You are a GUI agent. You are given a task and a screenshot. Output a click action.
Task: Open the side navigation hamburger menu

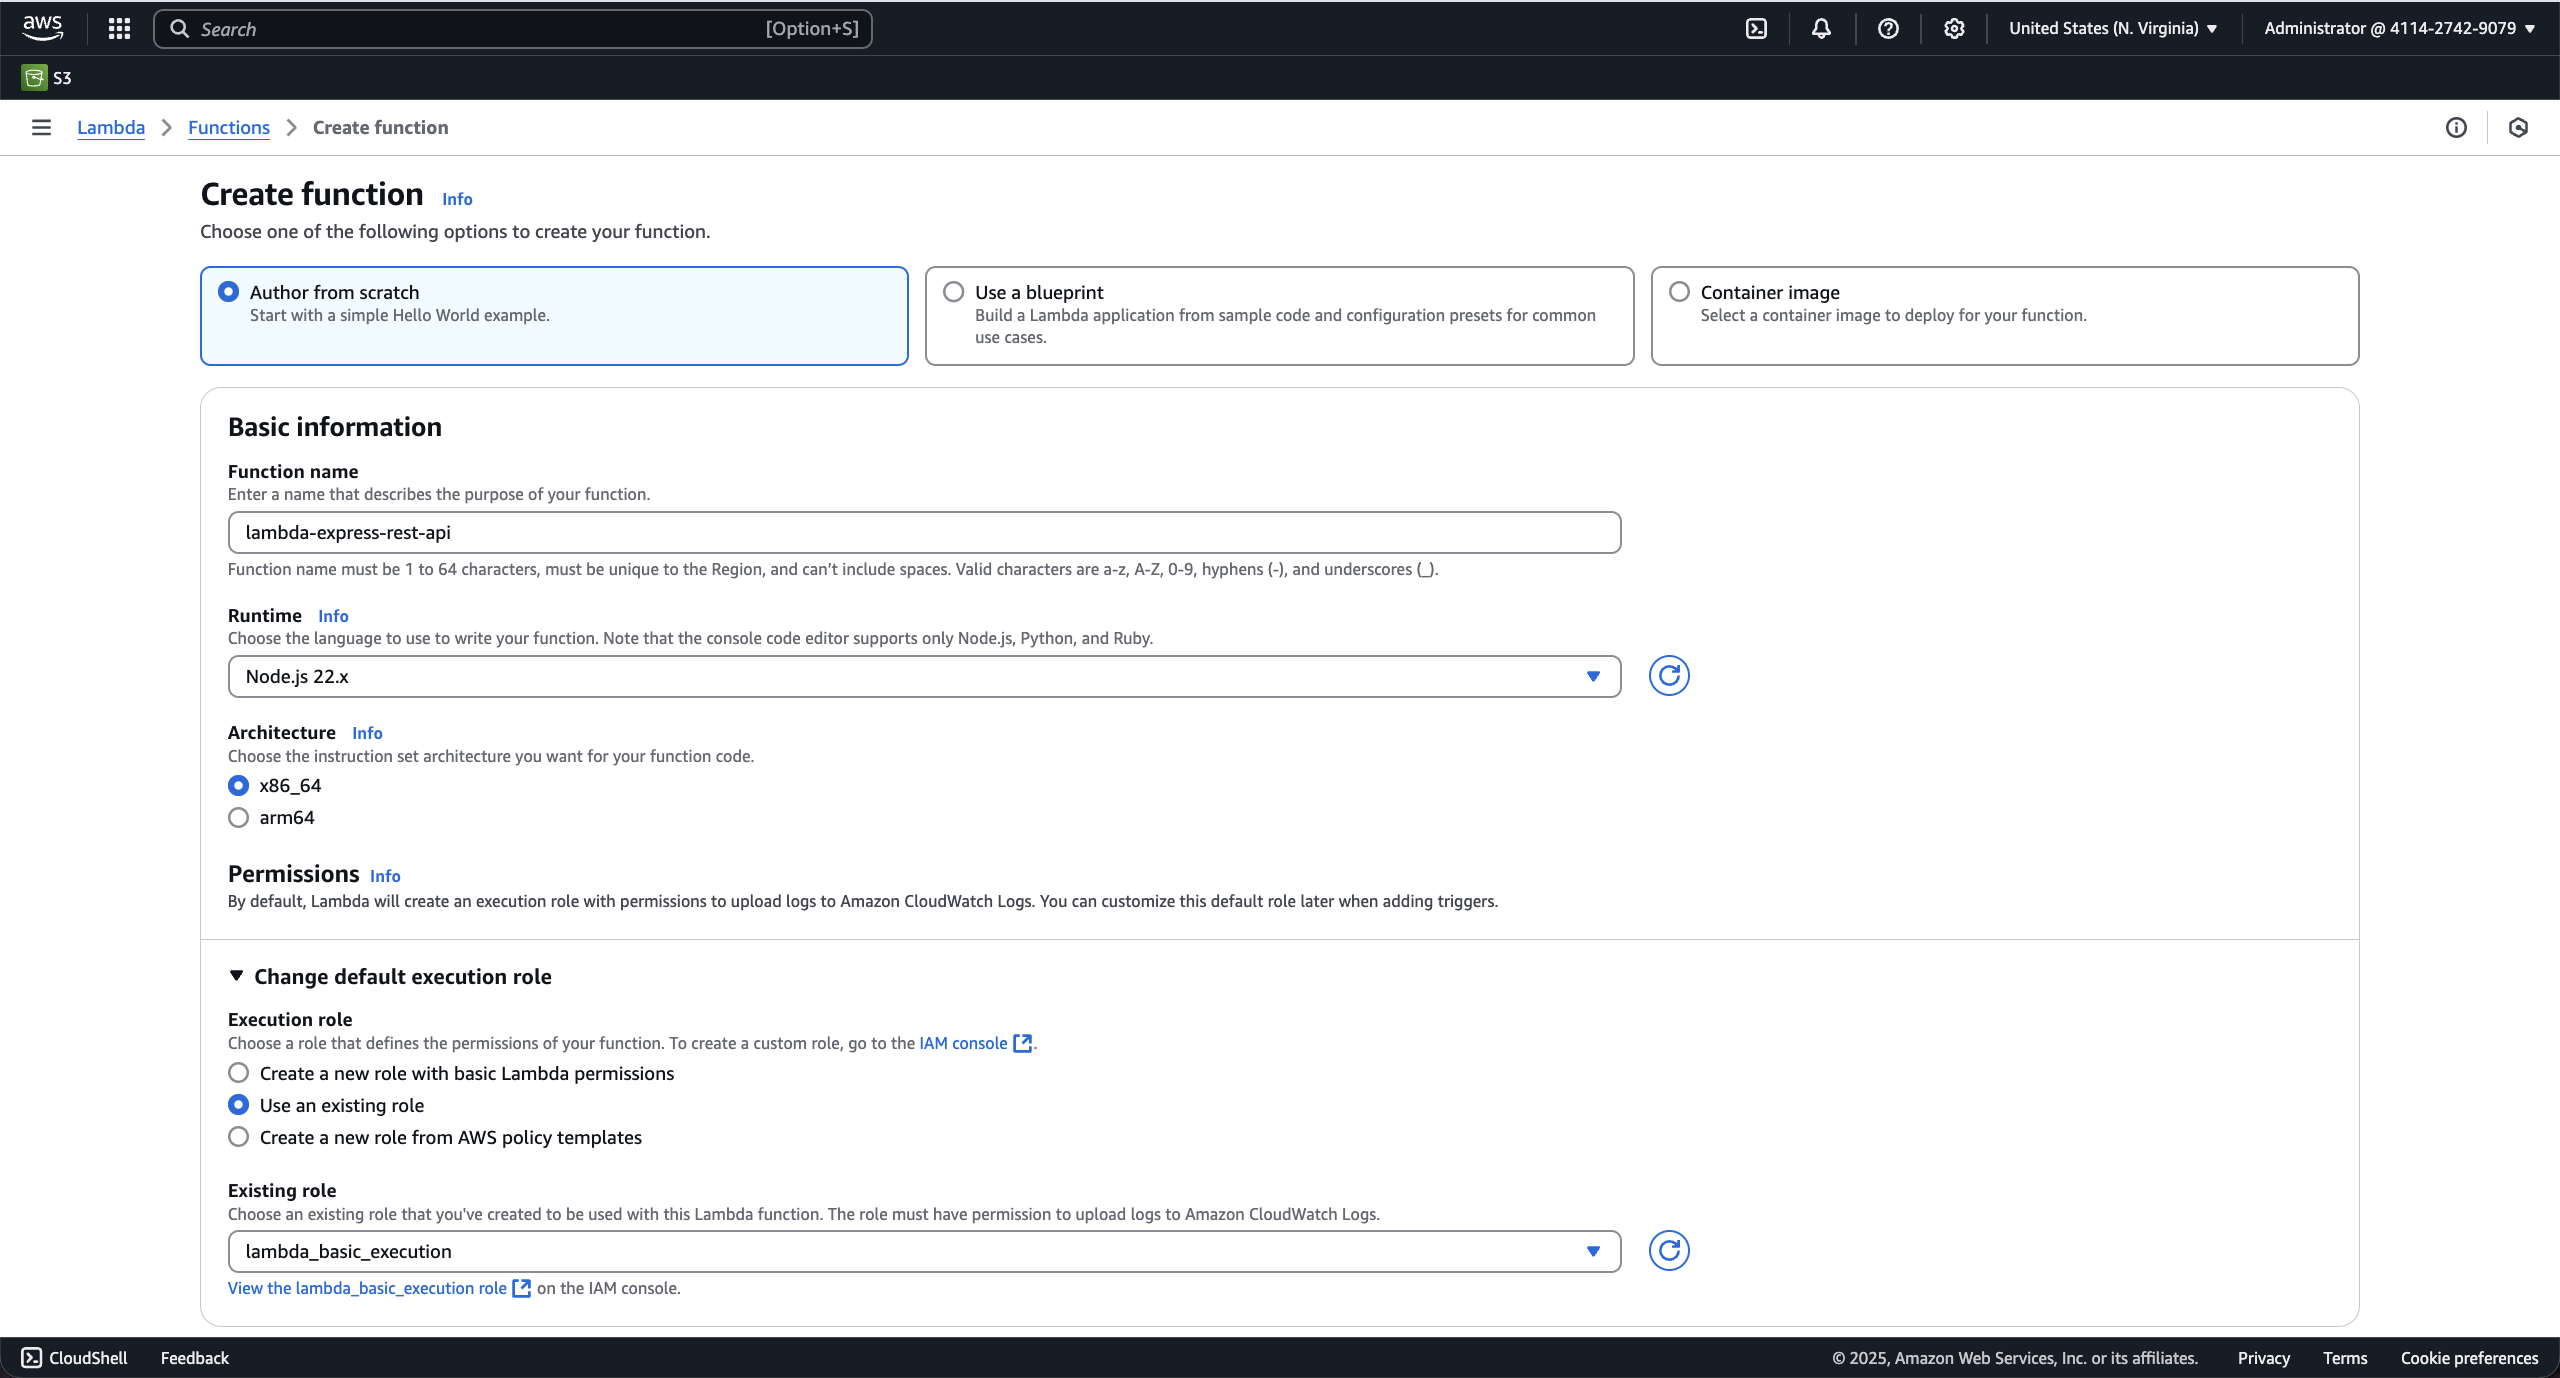(41, 127)
